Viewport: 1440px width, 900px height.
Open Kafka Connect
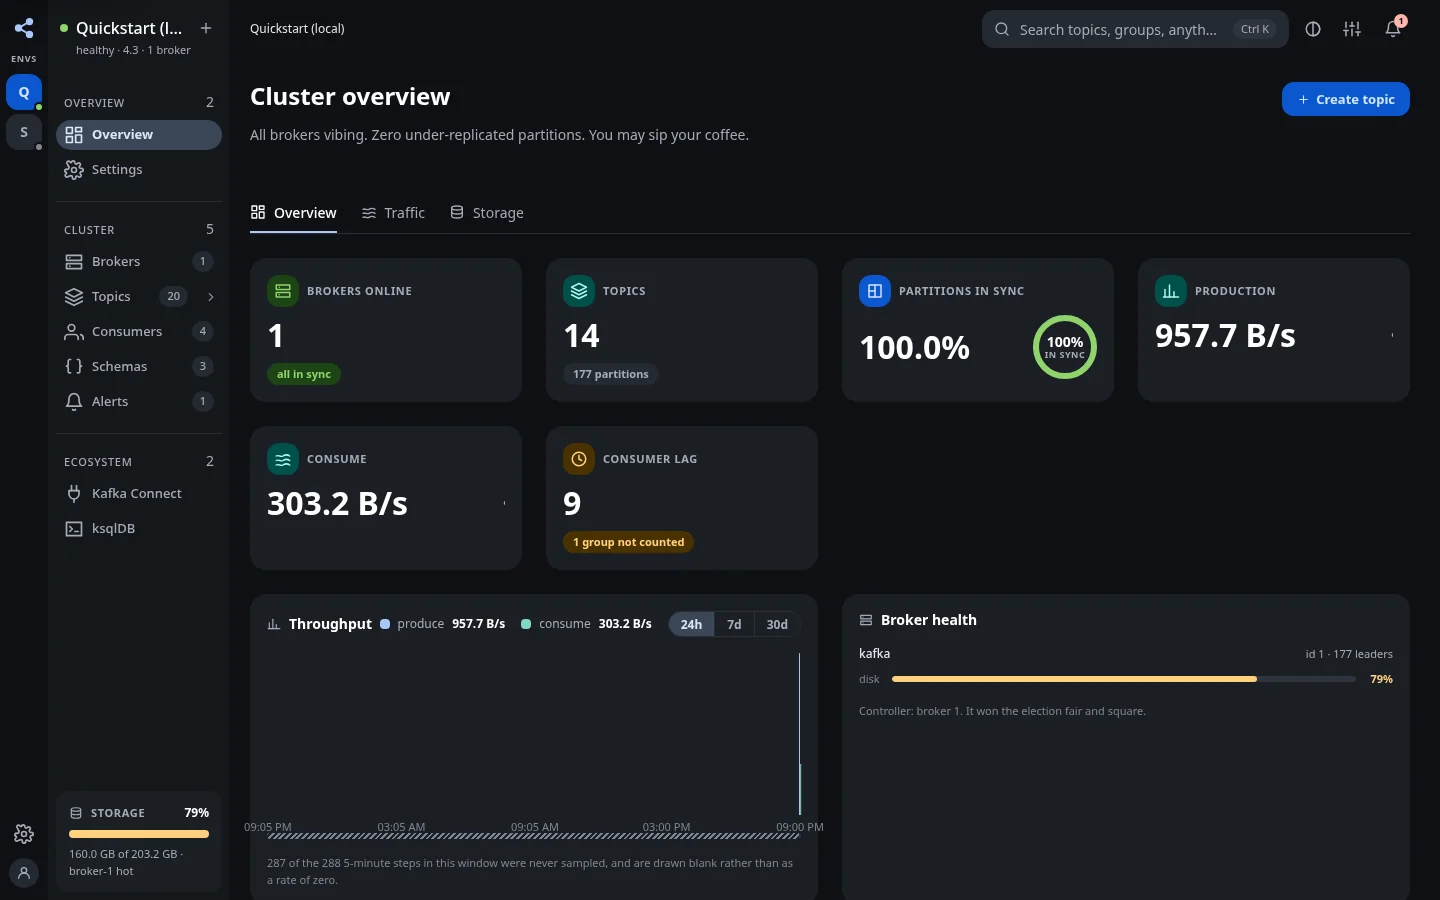point(139,494)
